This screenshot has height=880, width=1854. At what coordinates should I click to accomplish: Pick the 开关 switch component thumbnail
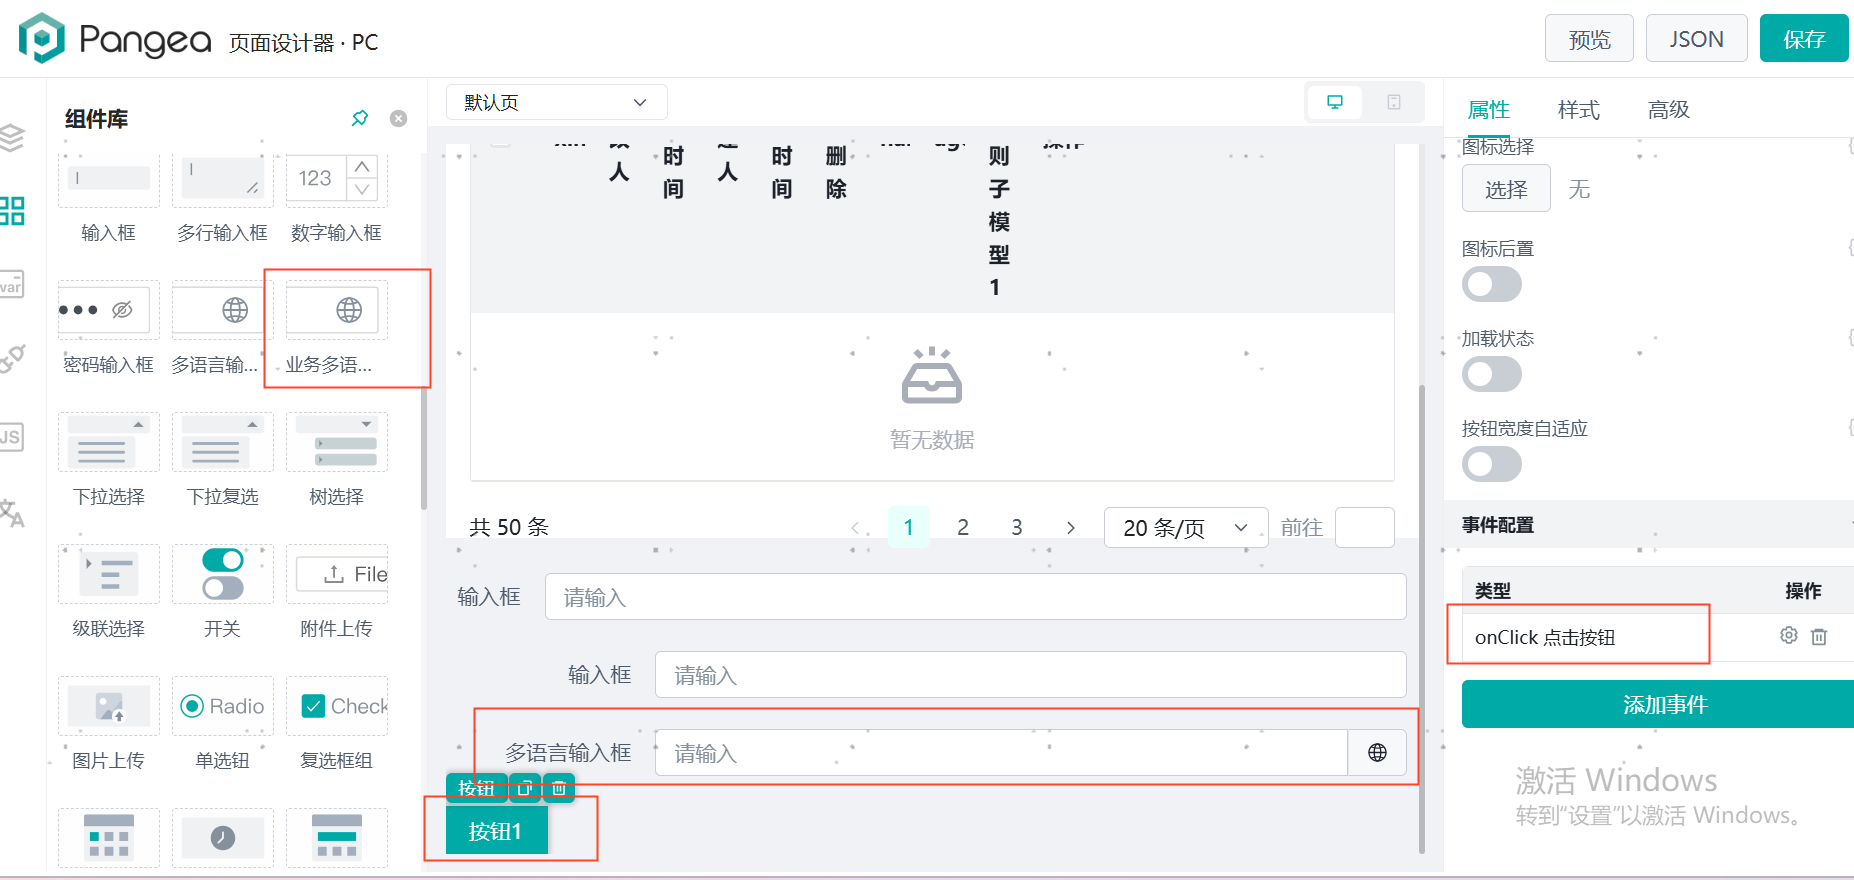(x=223, y=574)
